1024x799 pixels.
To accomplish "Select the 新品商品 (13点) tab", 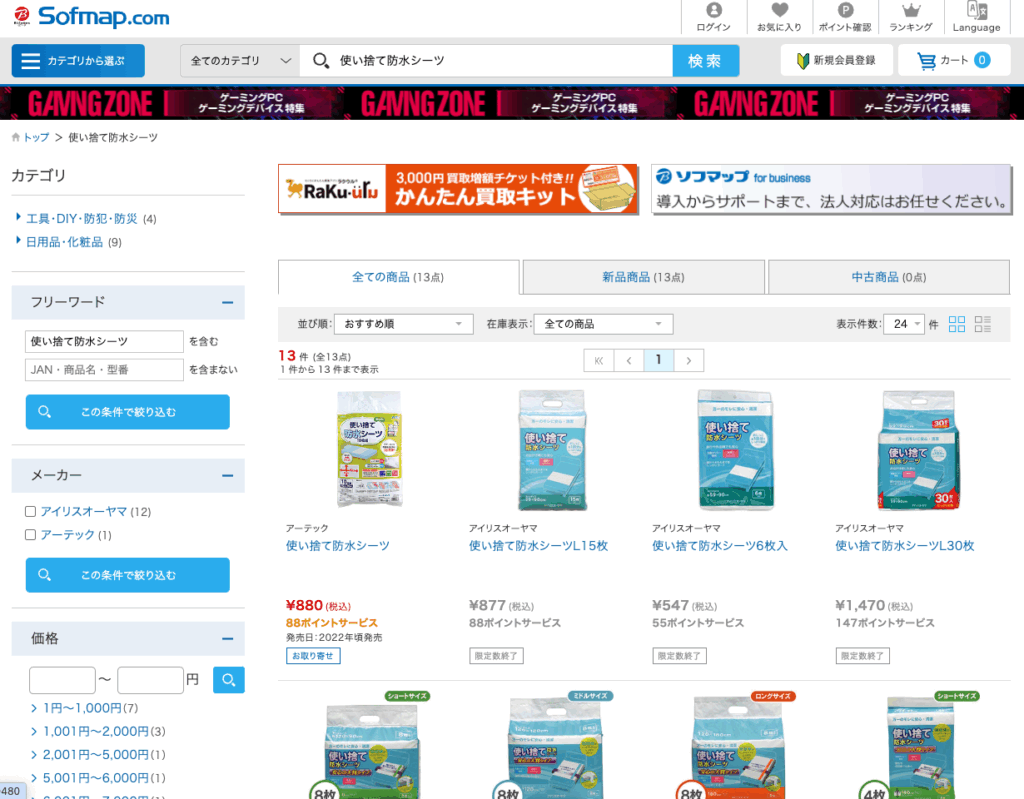I will (643, 277).
